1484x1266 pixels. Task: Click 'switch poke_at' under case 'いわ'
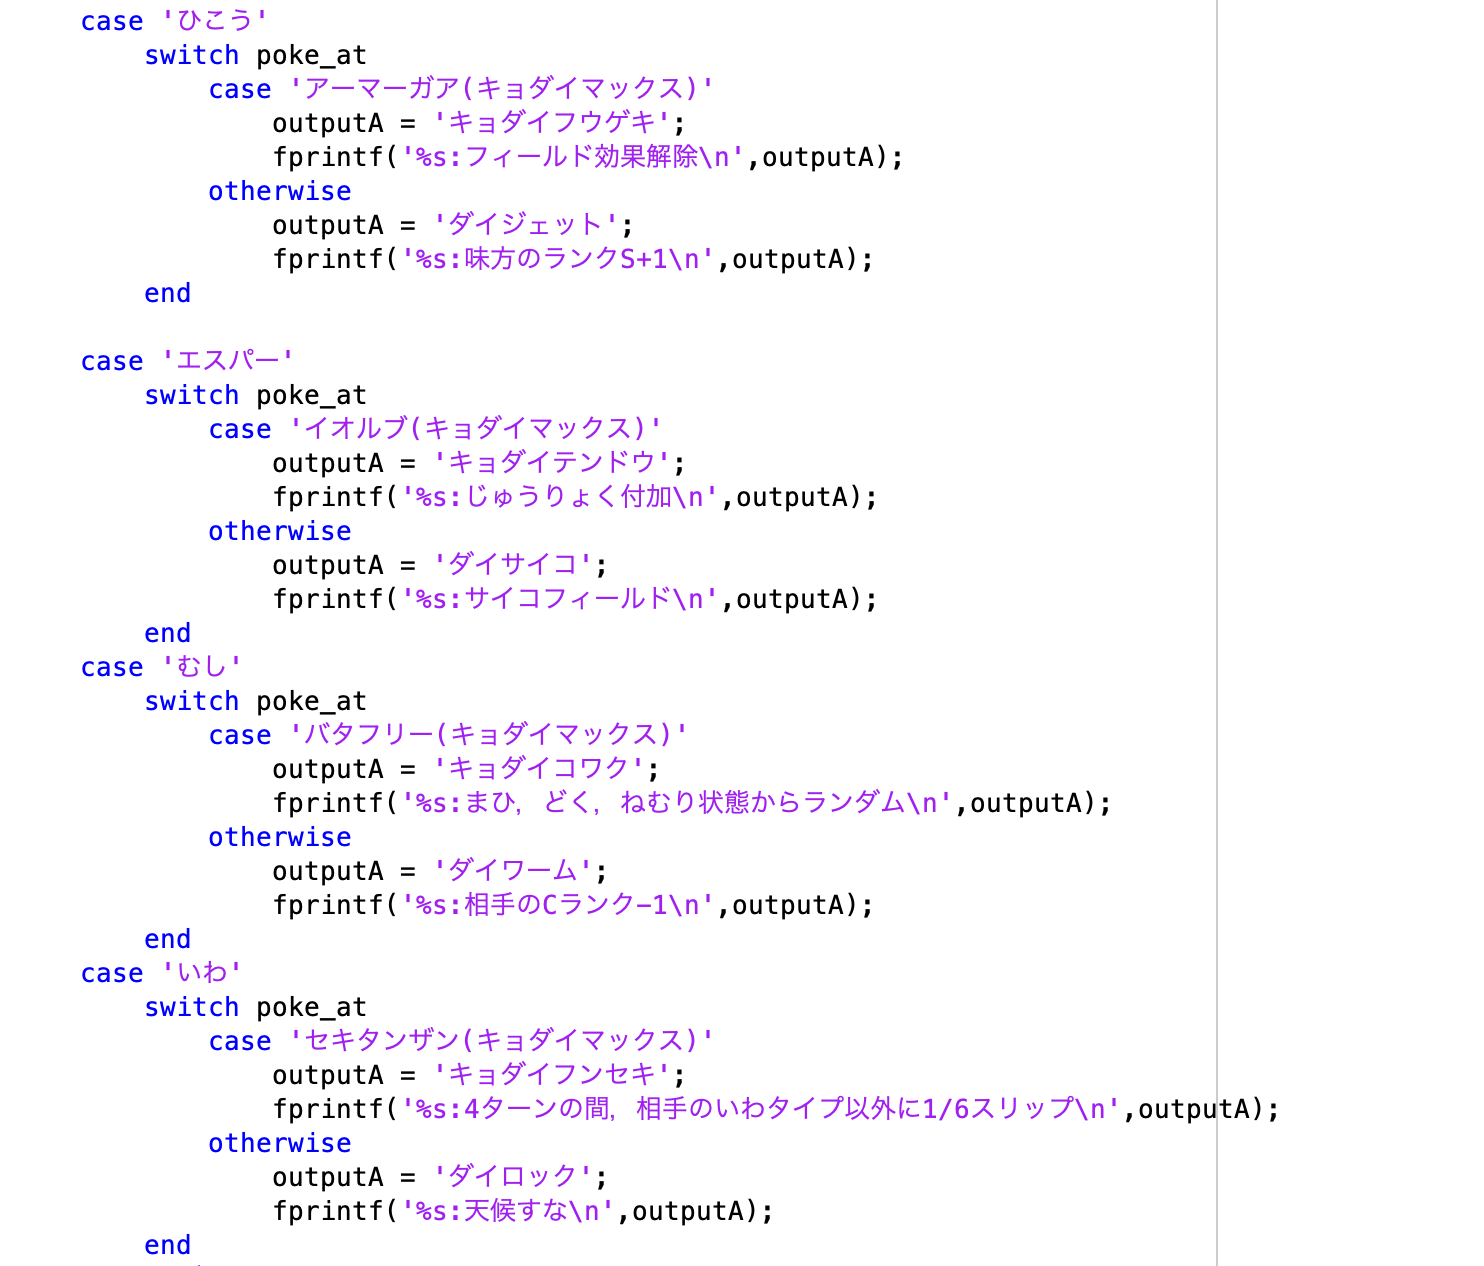coord(256,1007)
